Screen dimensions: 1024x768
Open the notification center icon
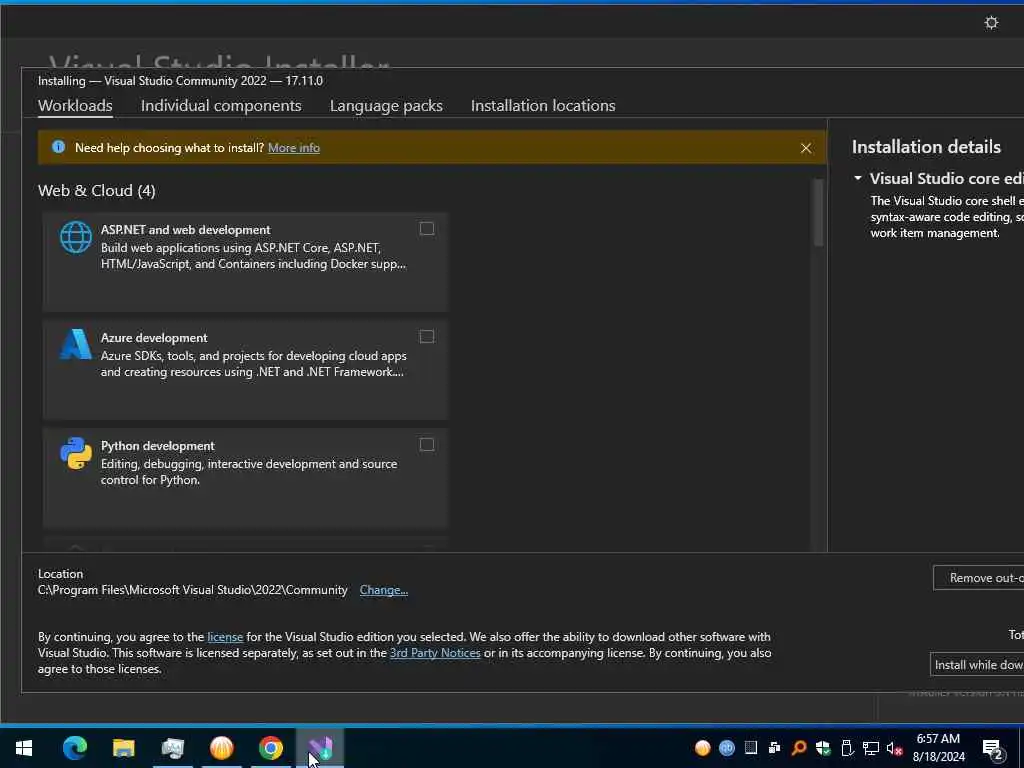pyautogui.click(x=993, y=749)
